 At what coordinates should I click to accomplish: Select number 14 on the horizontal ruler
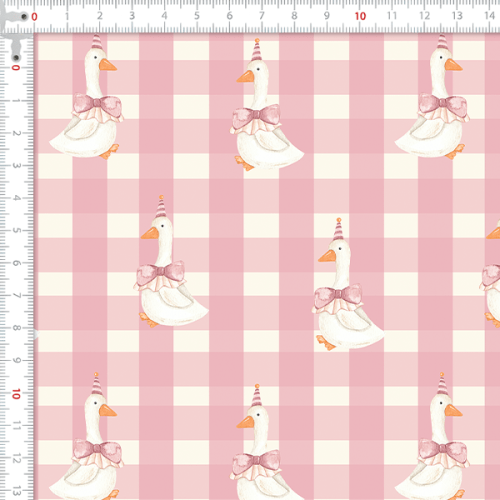[489, 15]
